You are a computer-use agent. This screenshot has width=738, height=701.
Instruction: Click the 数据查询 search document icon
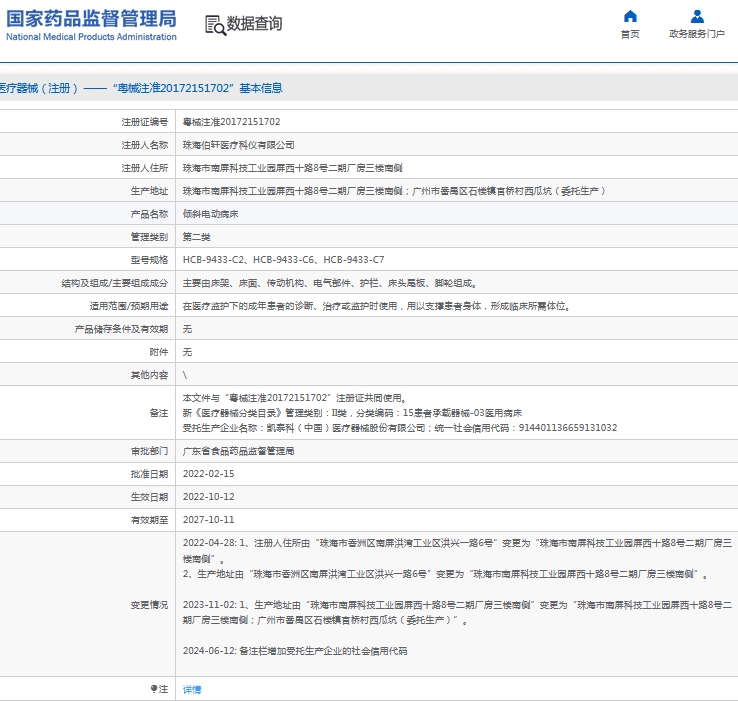click(215, 25)
